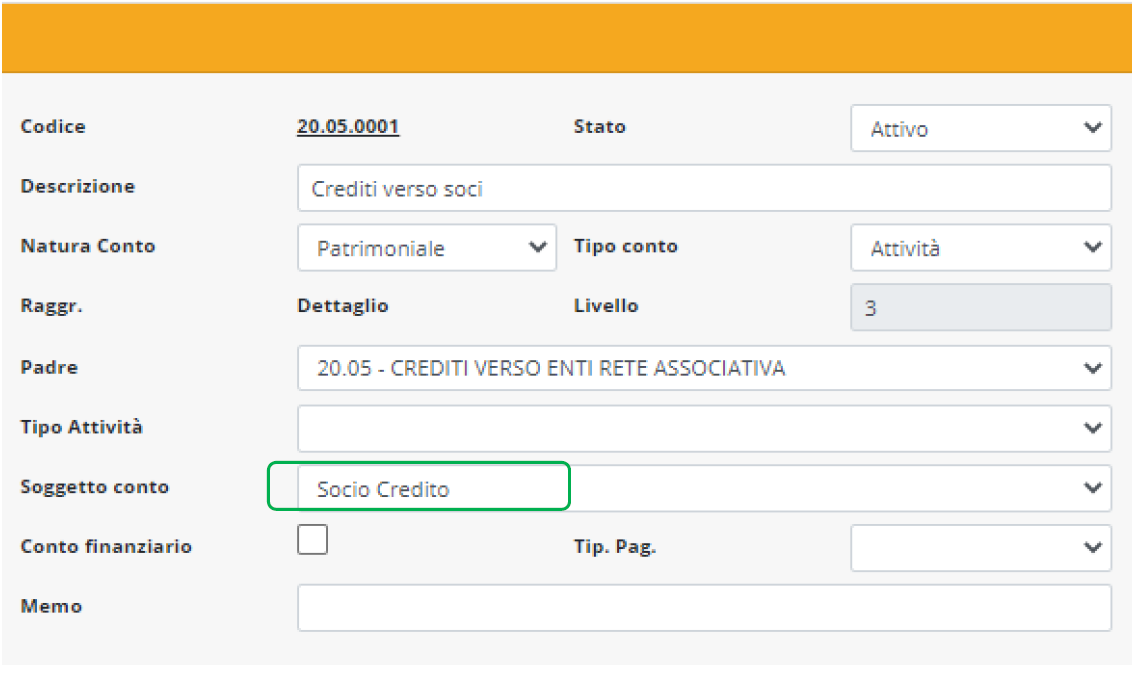The width and height of the screenshot is (1137, 676).
Task: Expand the Tip. Pag. dropdown
Action: point(980,548)
